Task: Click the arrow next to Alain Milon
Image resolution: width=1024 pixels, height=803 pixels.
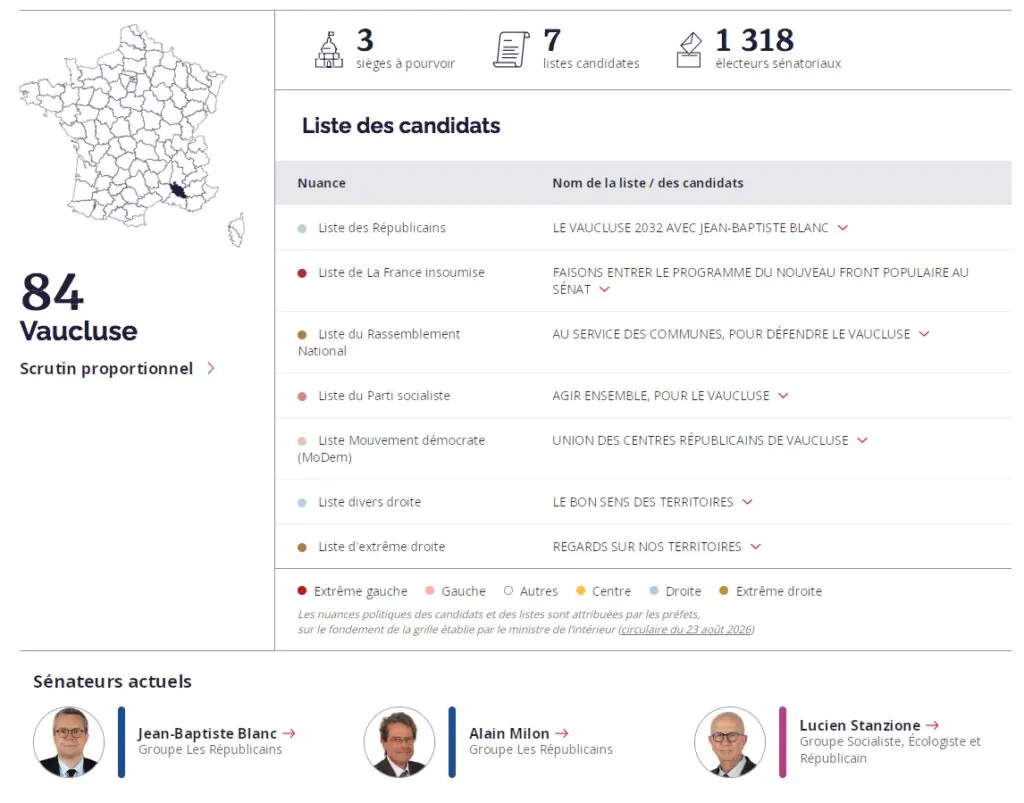Action: (562, 734)
